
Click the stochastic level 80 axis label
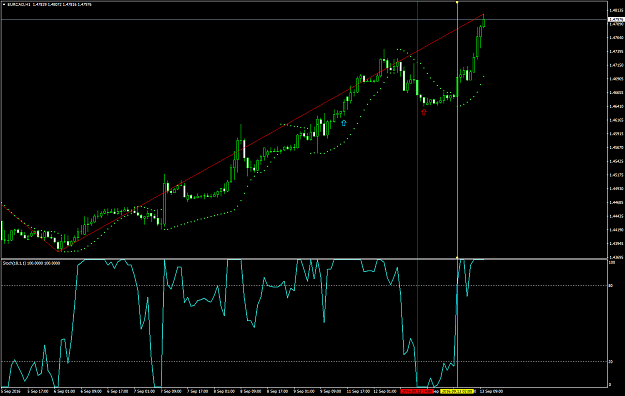point(611,286)
